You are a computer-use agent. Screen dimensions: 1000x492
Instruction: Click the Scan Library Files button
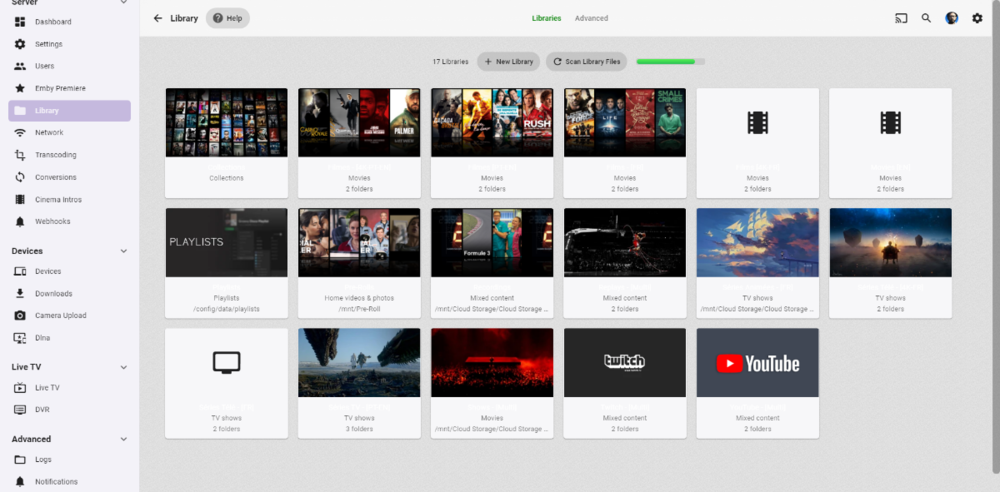pos(587,62)
